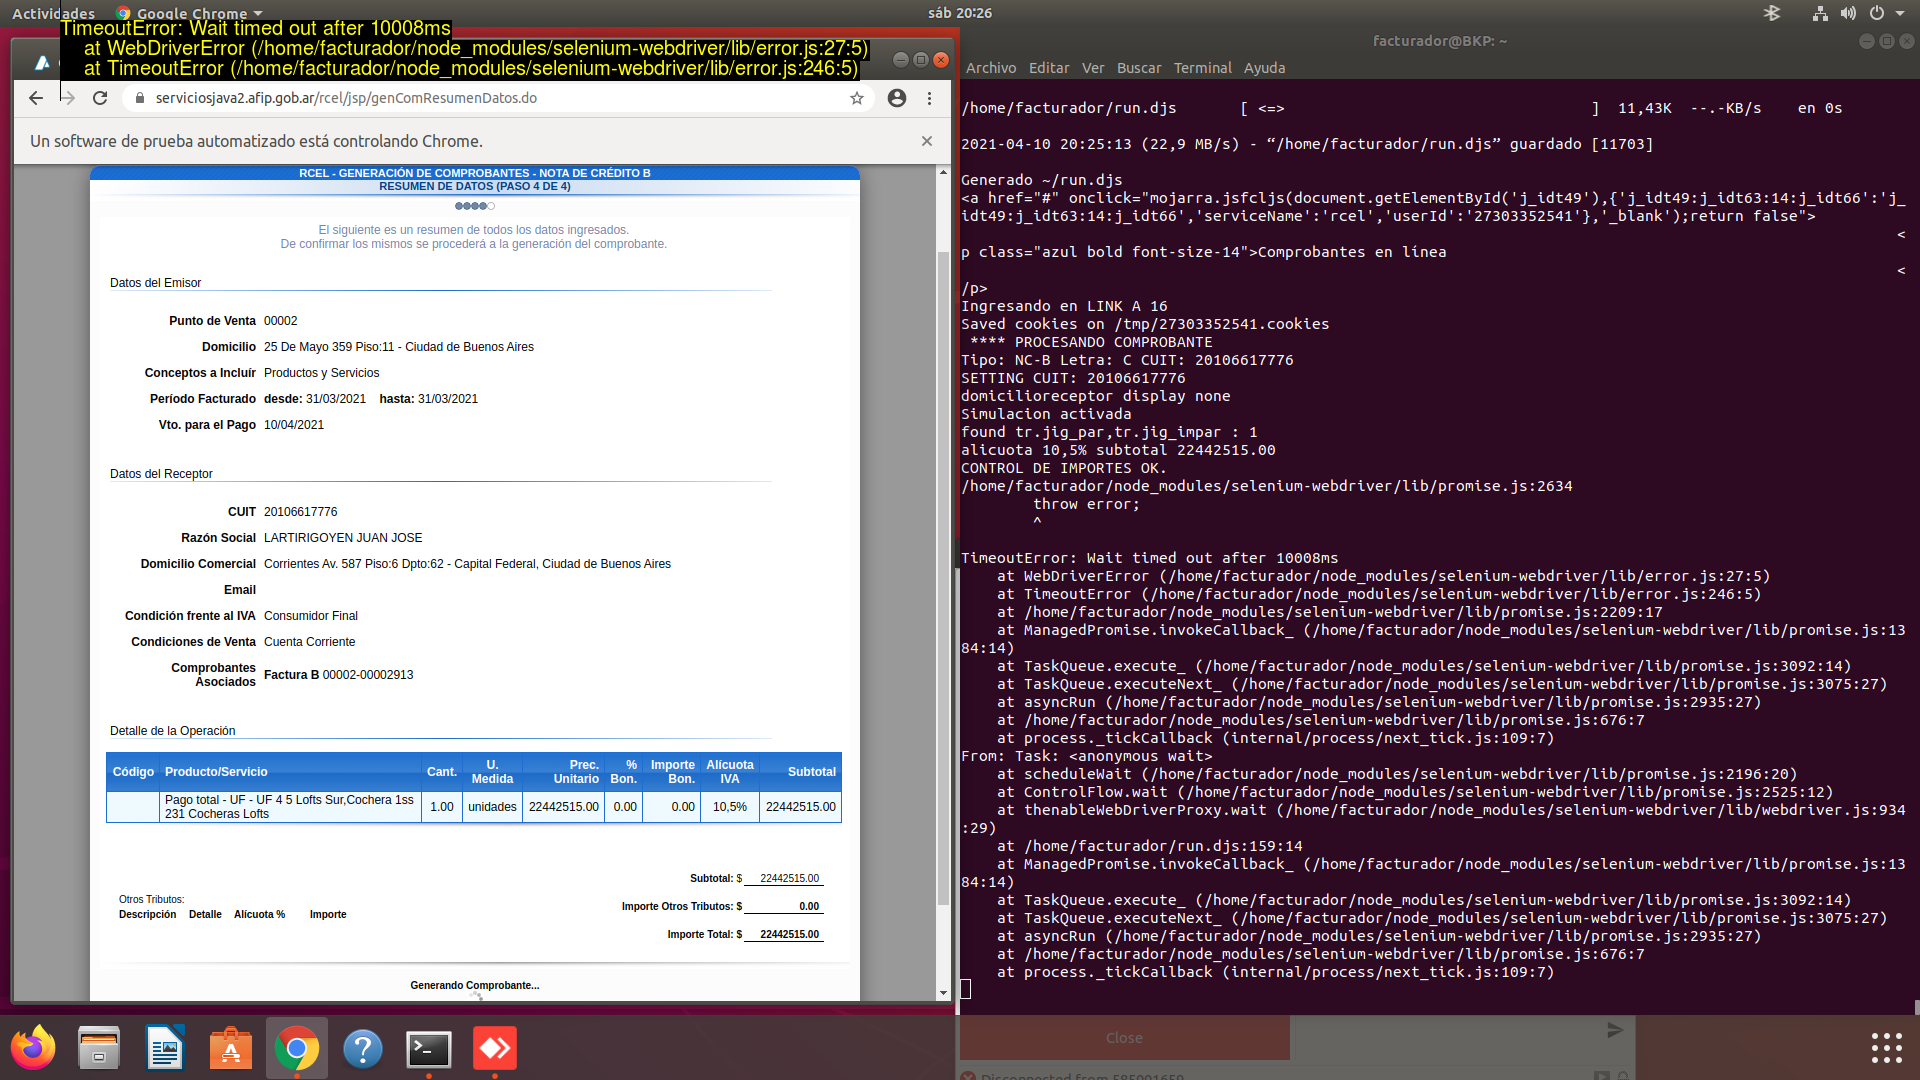Click scroll down arrow of AFIP page
The height and width of the screenshot is (1080, 1920).
[943, 993]
